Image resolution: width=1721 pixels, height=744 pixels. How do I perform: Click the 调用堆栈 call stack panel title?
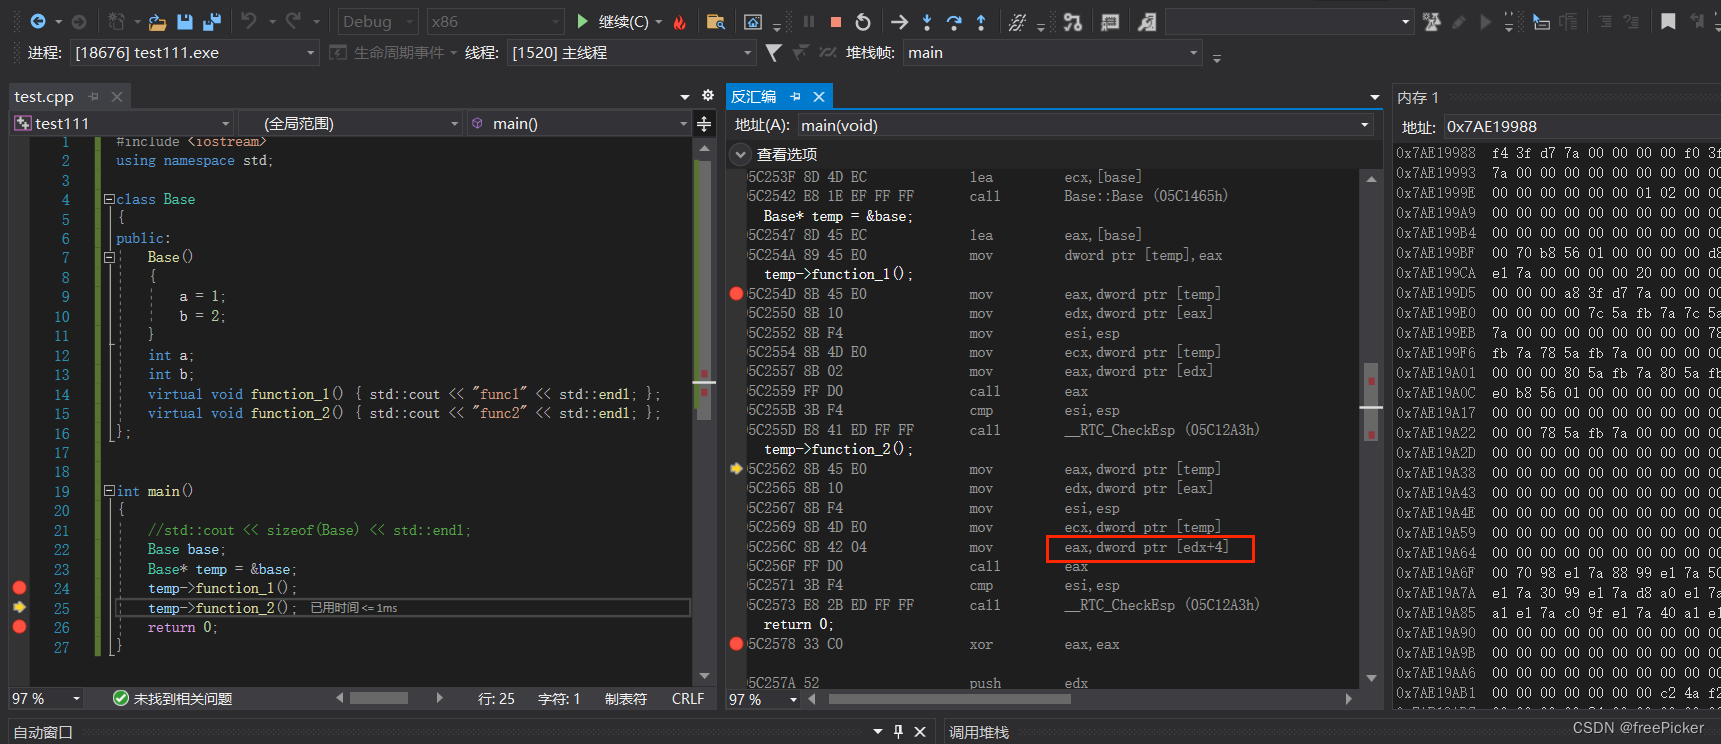click(978, 732)
